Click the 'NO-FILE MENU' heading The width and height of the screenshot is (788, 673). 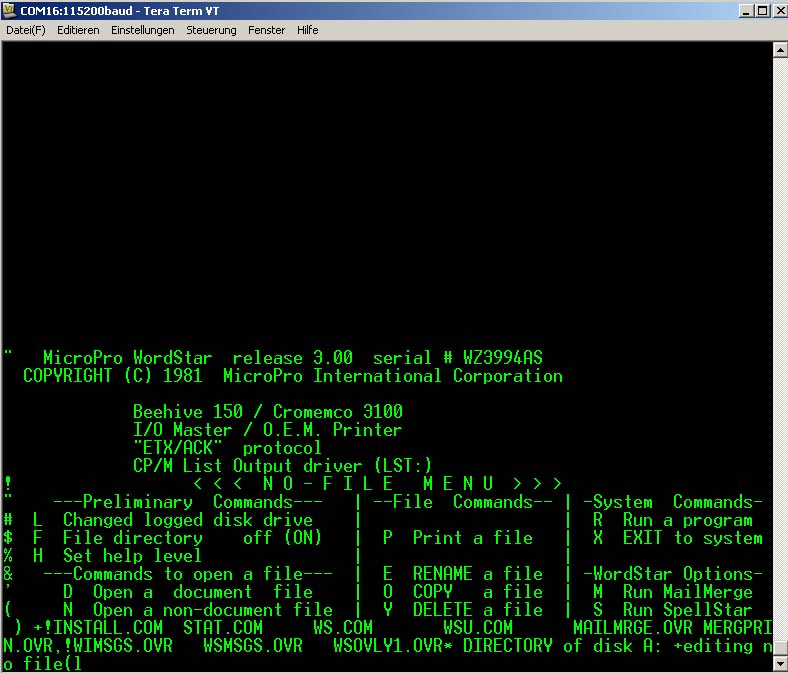[x=378, y=484]
